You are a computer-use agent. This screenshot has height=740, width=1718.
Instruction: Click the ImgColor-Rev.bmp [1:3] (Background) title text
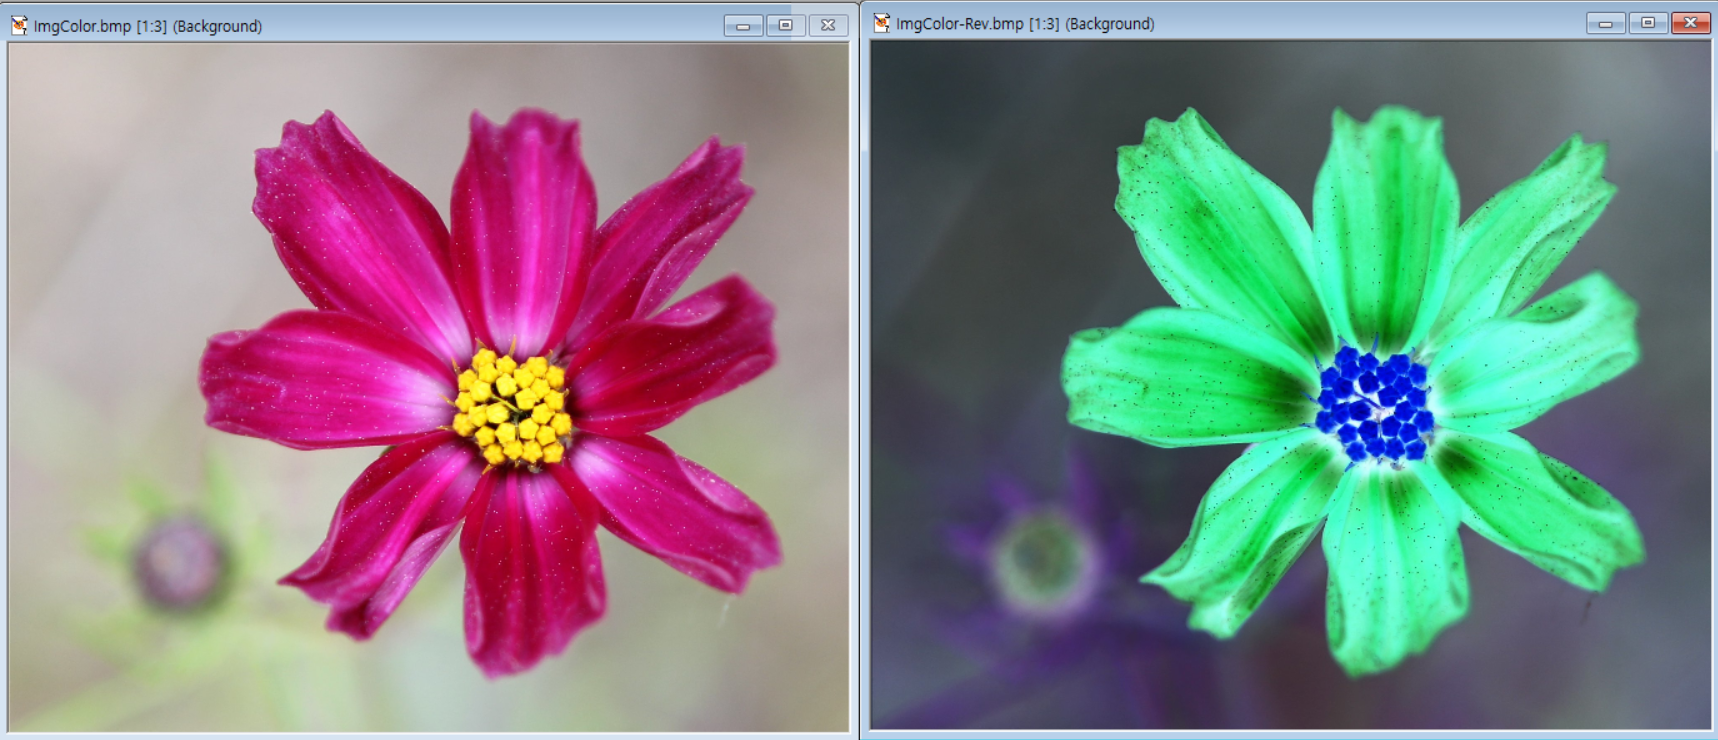click(1025, 24)
